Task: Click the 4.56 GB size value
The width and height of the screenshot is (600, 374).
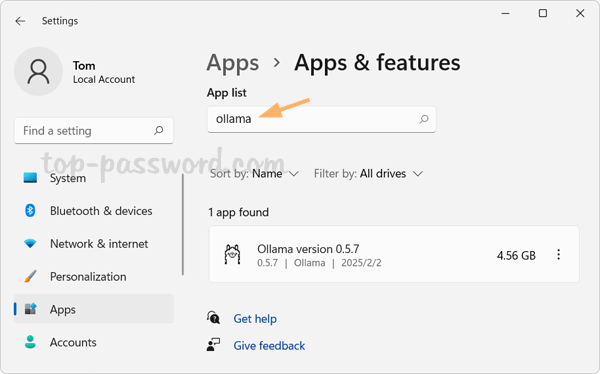Action: 516,255
